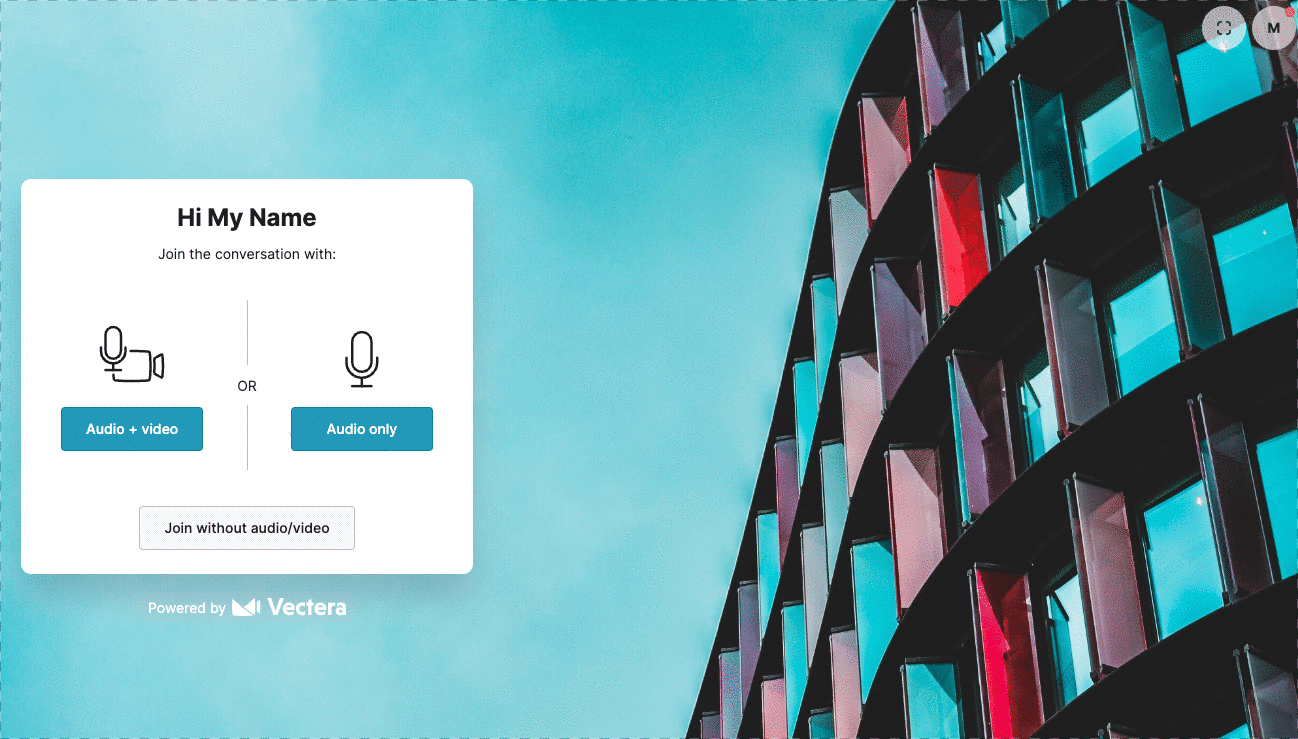Viewport: 1298px width, 739px height.
Task: Click the standalone microphone icon
Action: [x=362, y=359]
